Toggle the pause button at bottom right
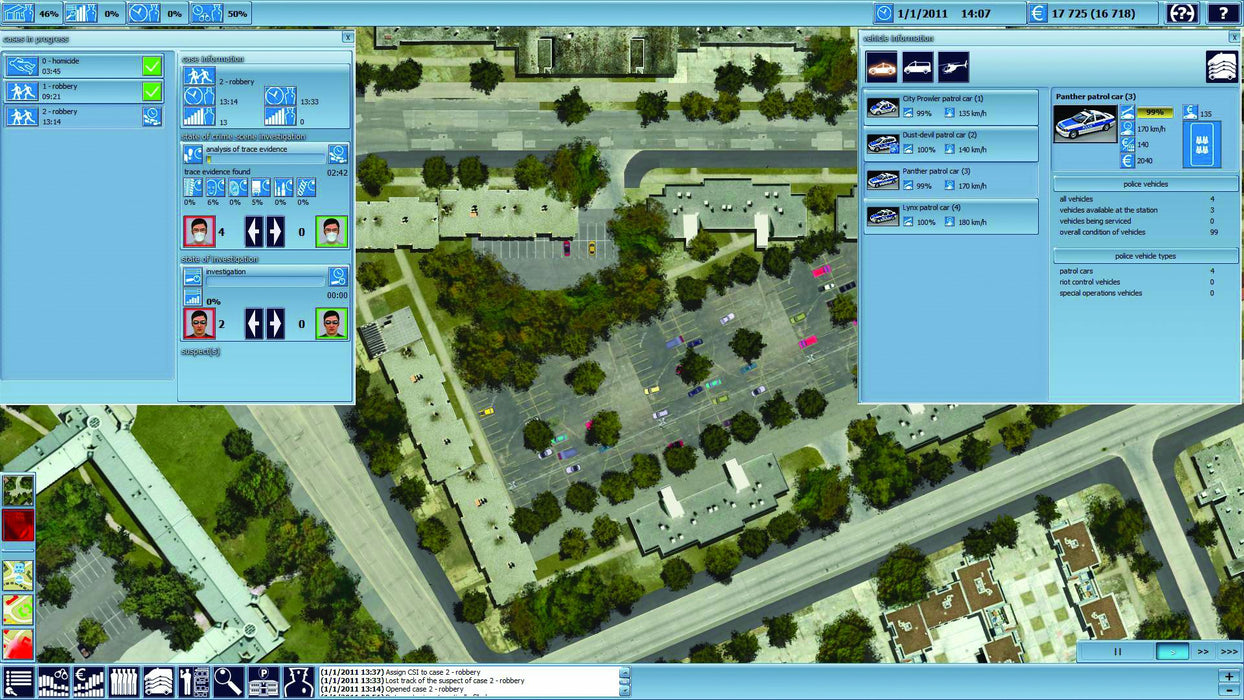The height and width of the screenshot is (700, 1244). (1117, 650)
